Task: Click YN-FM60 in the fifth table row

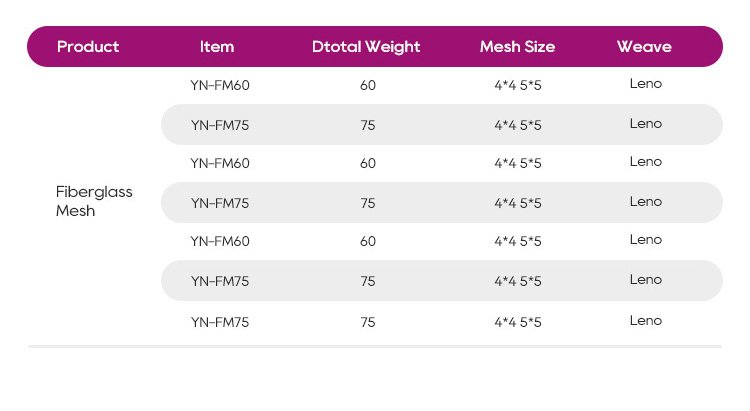Action: [x=219, y=241]
